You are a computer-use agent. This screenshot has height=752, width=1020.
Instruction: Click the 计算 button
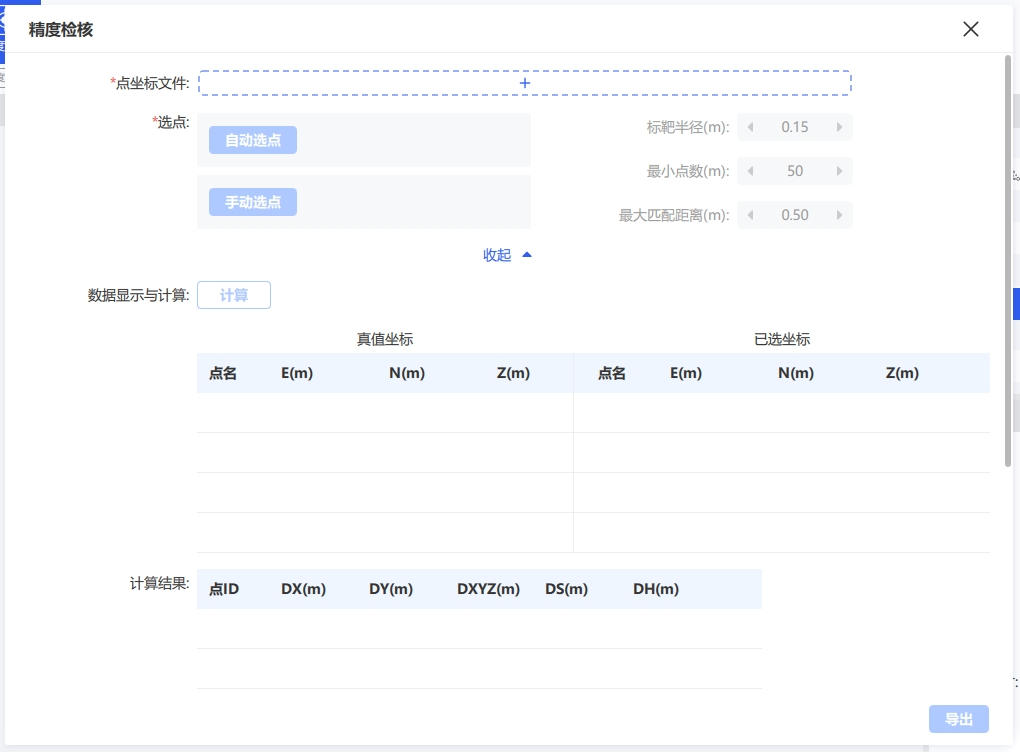234,295
